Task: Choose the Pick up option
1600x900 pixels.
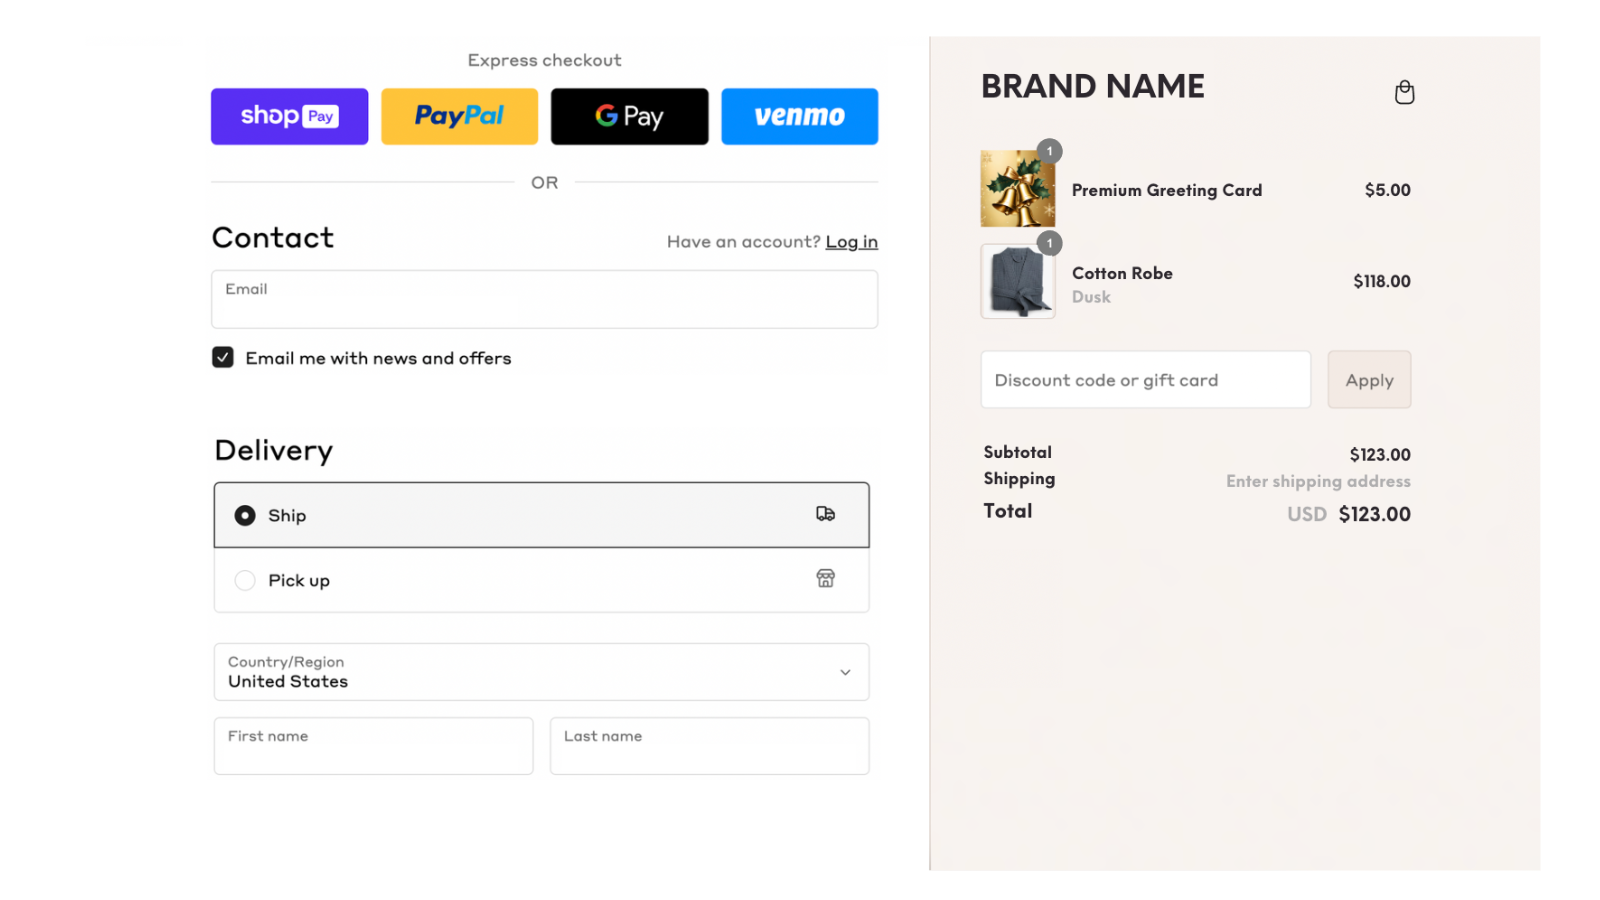Action: click(x=244, y=580)
